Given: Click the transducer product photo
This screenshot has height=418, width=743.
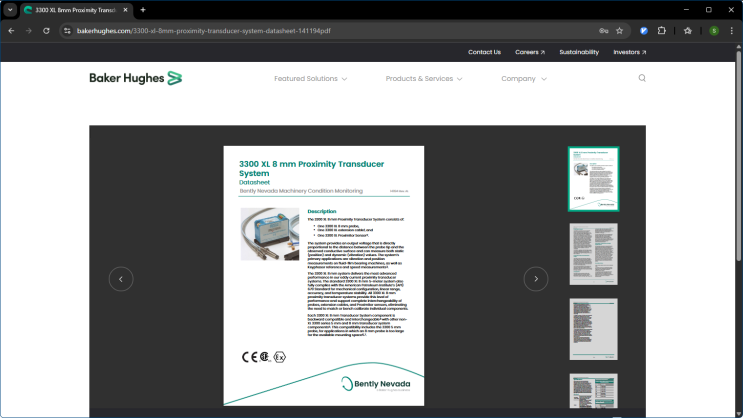Looking at the screenshot, I should pos(270,234).
